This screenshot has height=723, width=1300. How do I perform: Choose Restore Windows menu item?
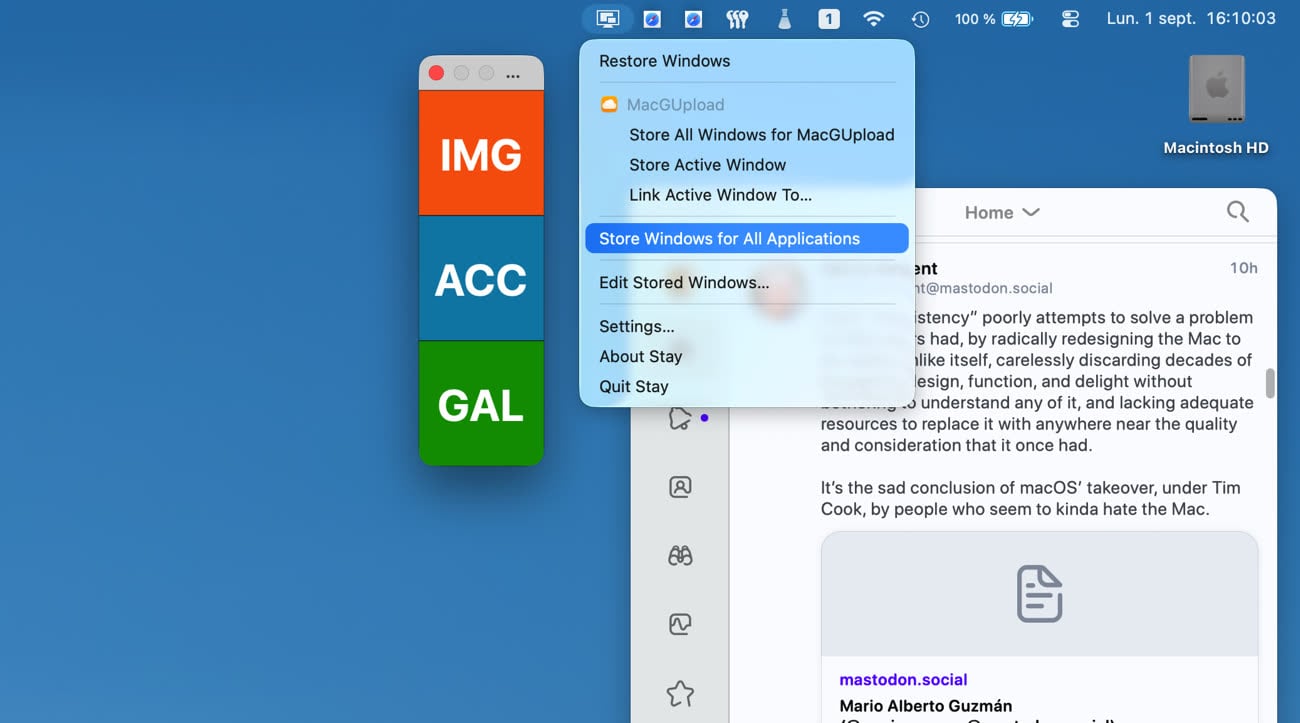(x=747, y=61)
